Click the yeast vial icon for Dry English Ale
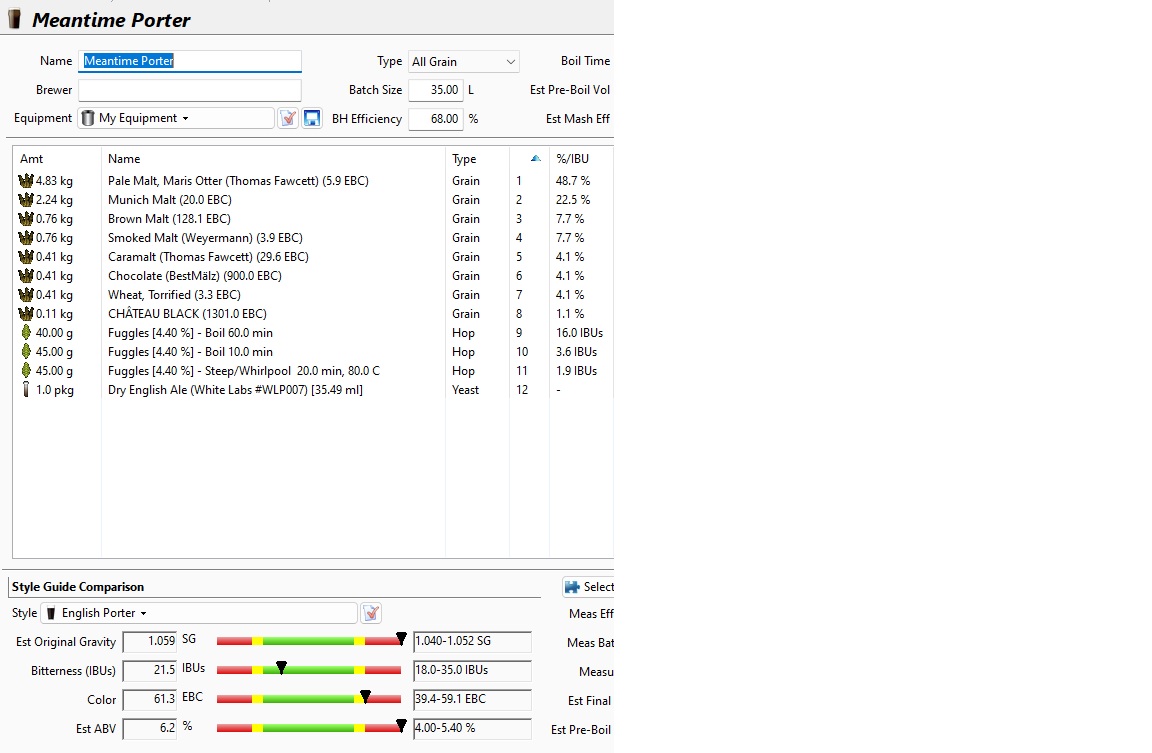 [x=26, y=390]
